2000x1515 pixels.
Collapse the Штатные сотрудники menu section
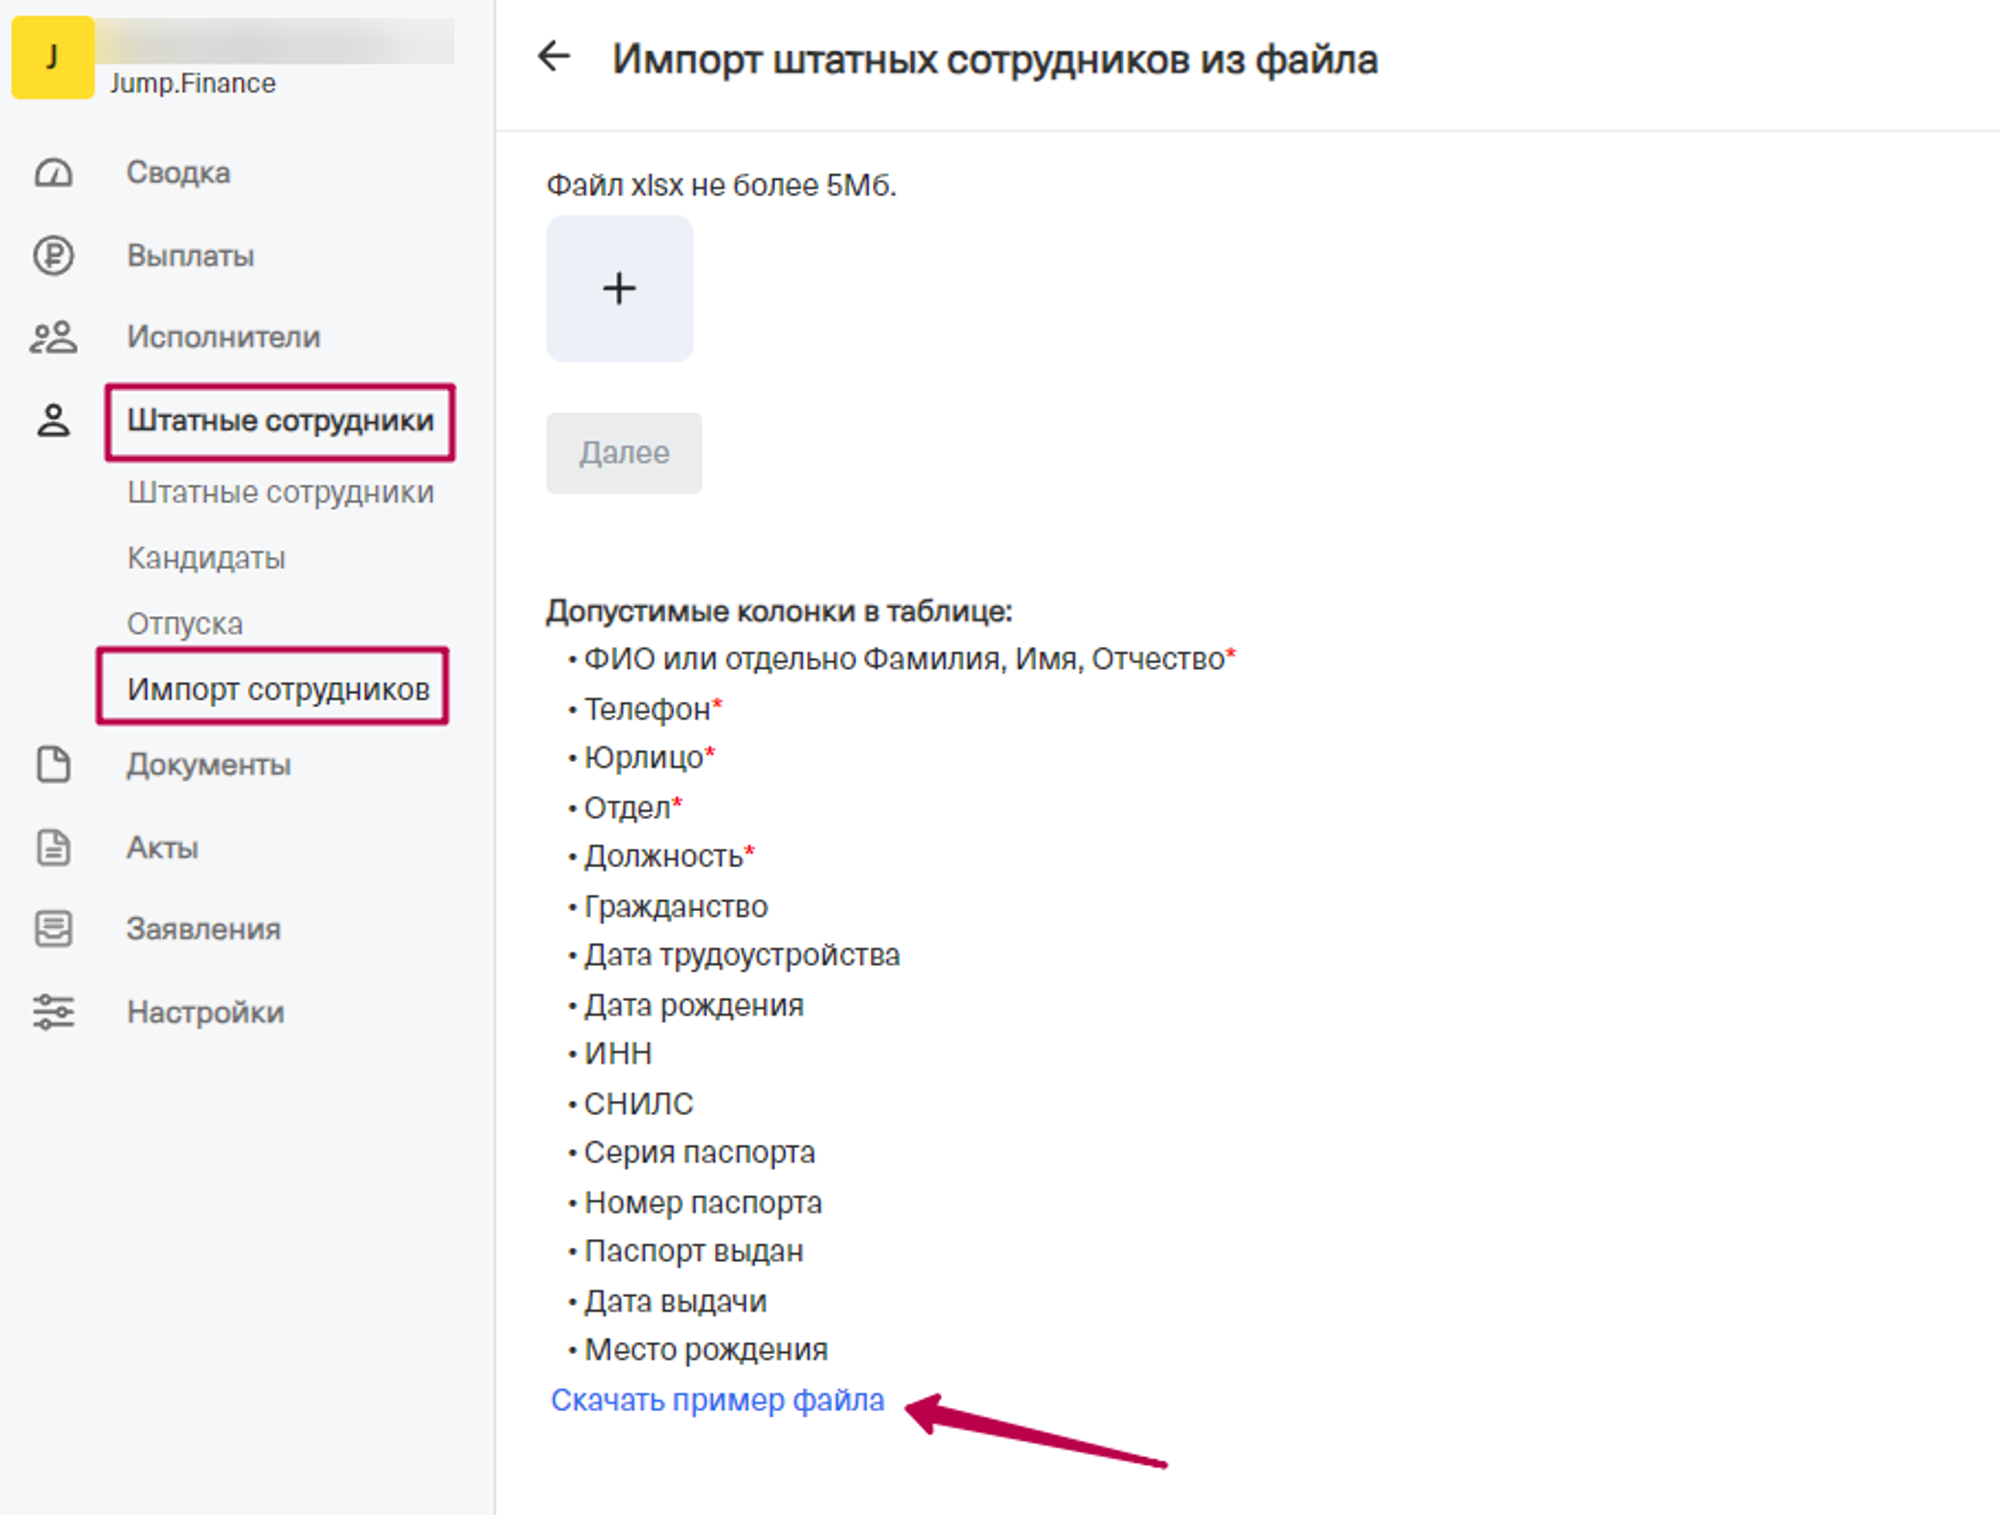click(280, 421)
